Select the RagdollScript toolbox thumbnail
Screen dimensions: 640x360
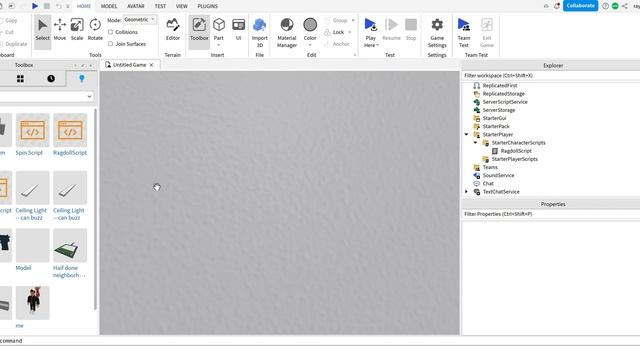[70, 130]
